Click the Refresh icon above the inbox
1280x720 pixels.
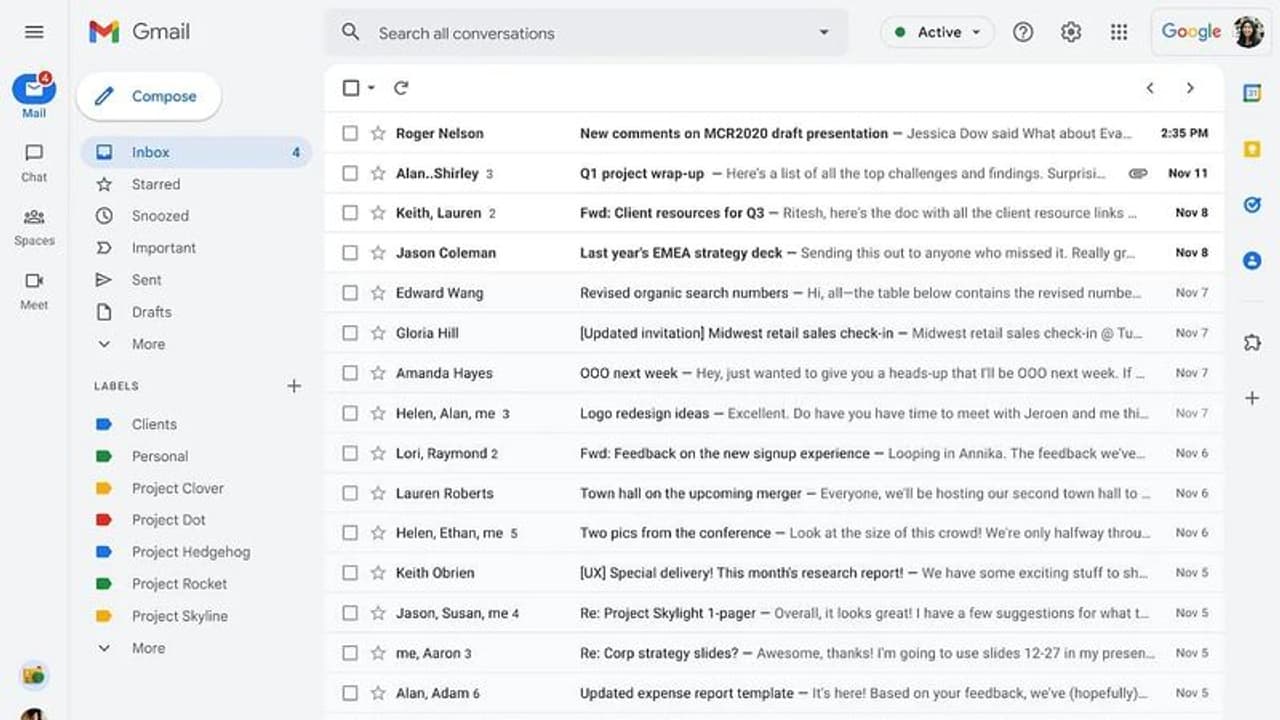click(x=401, y=88)
